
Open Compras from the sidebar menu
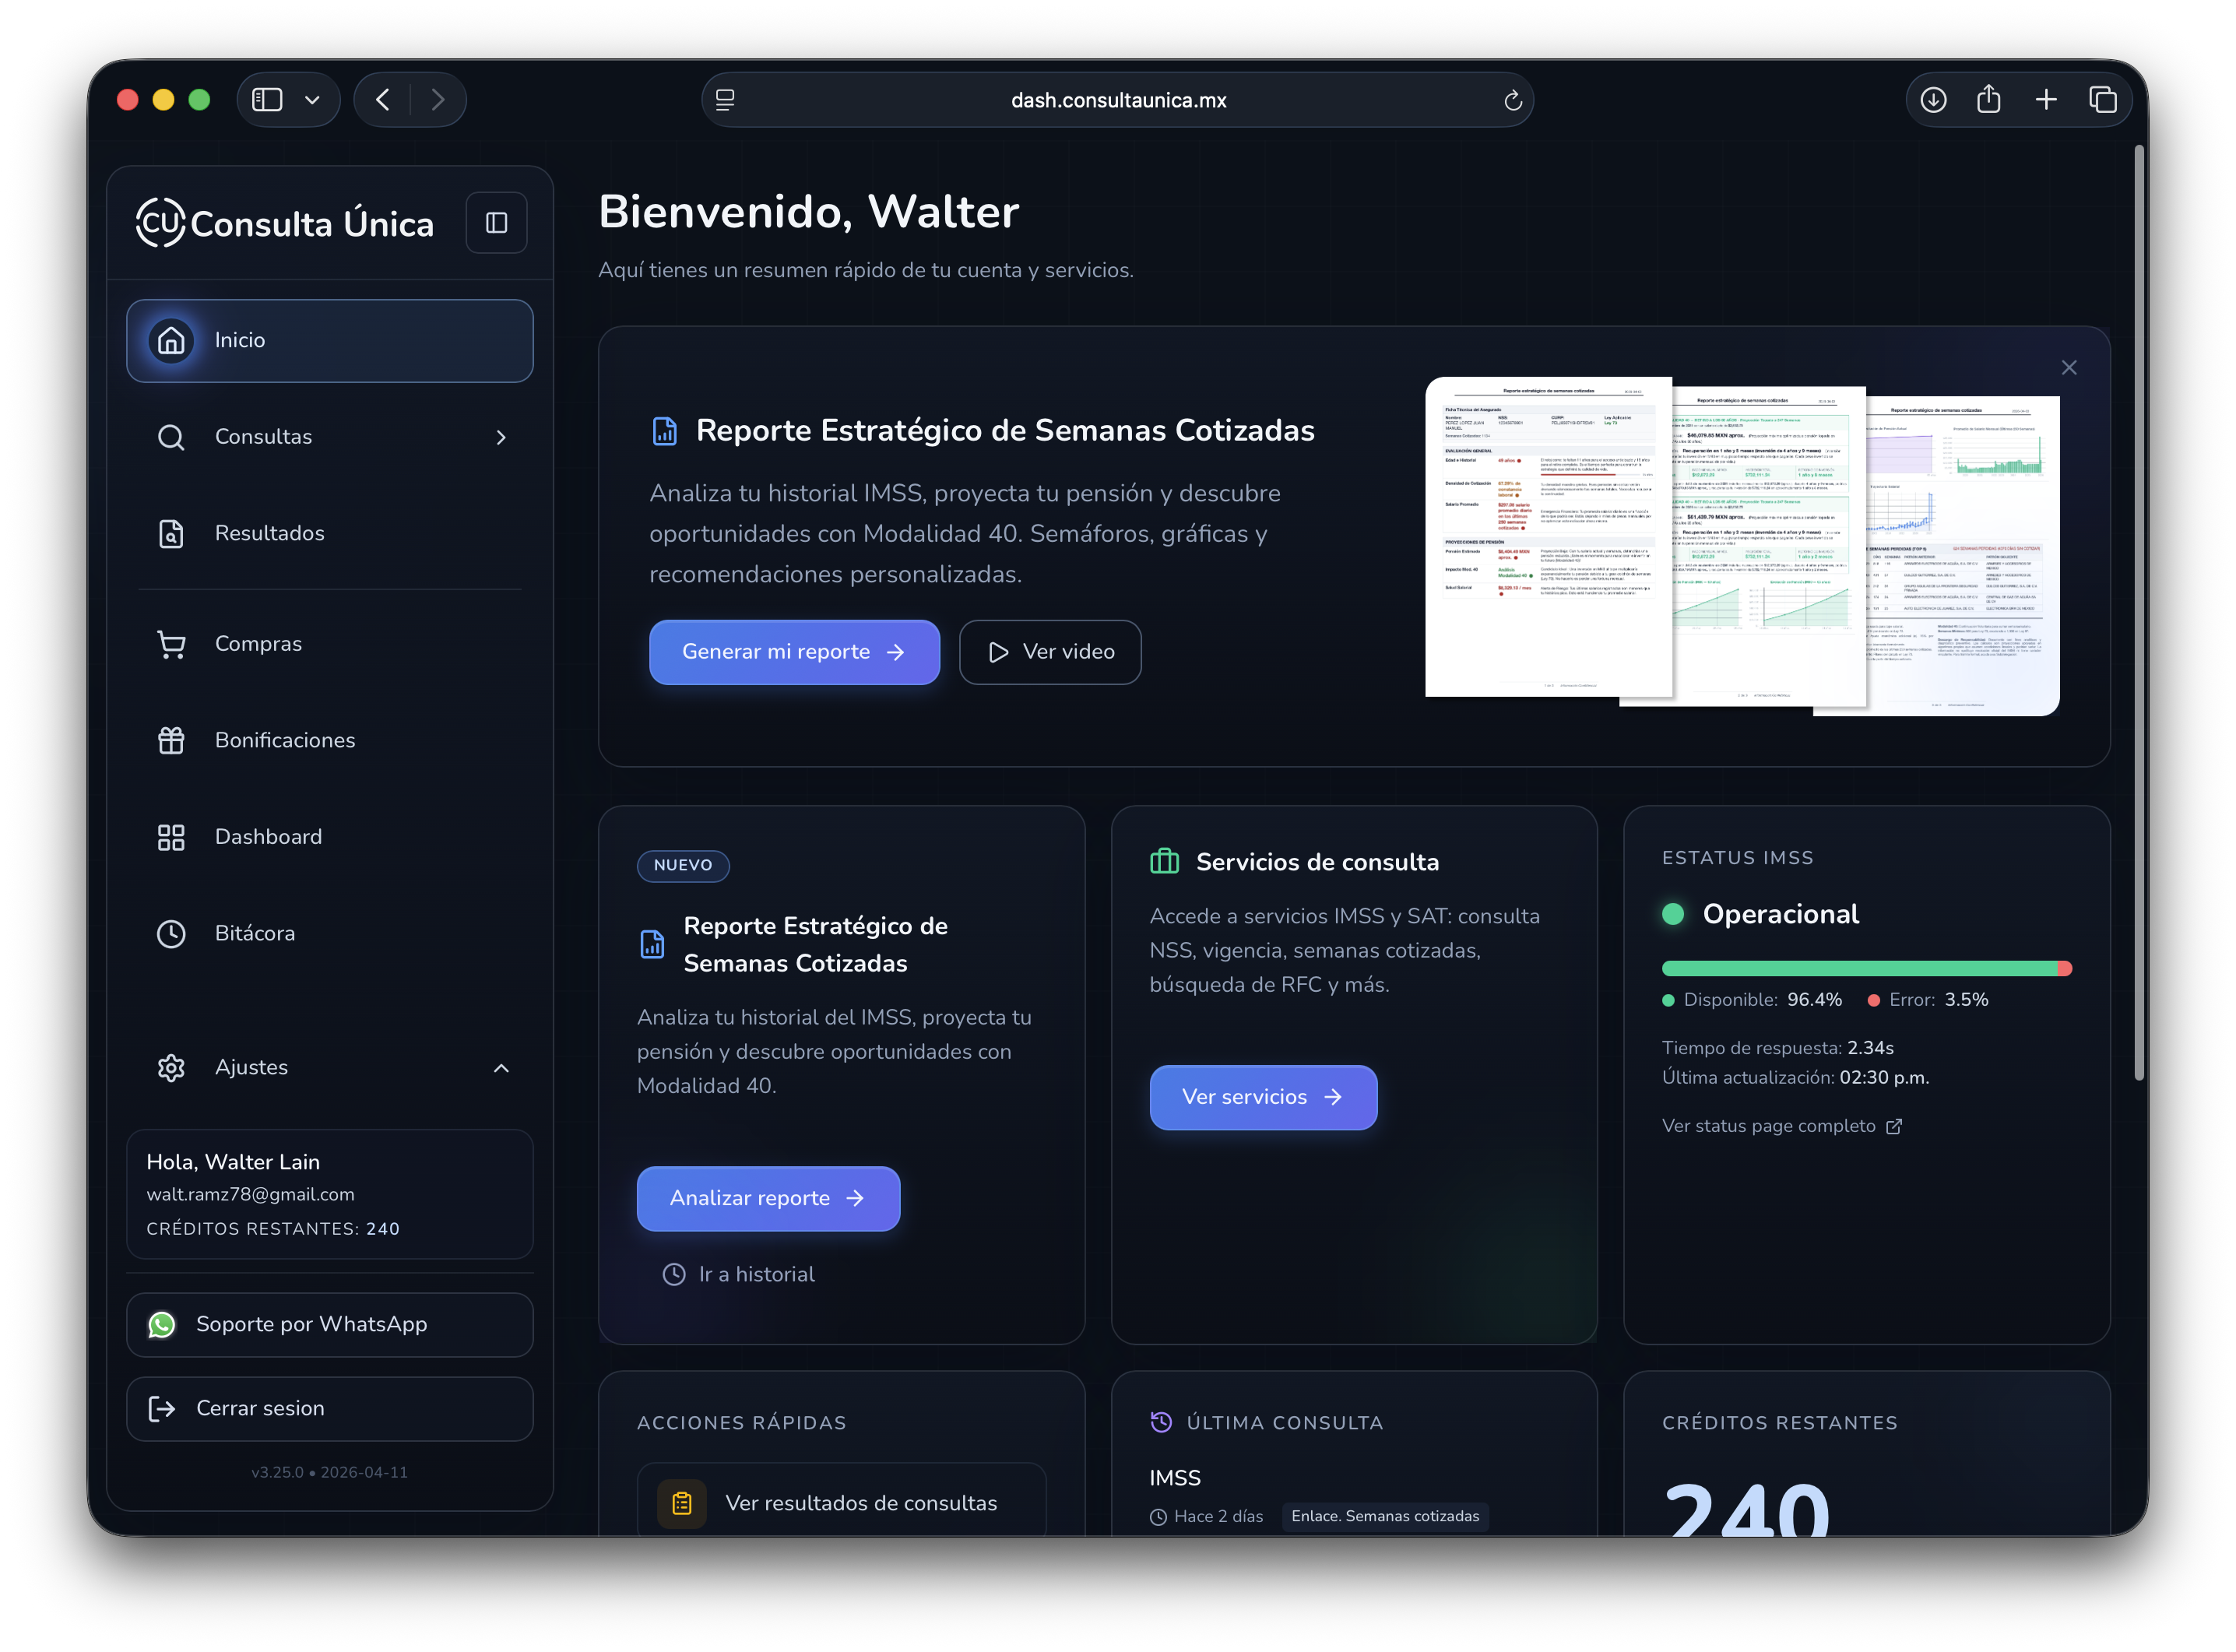pos(258,644)
